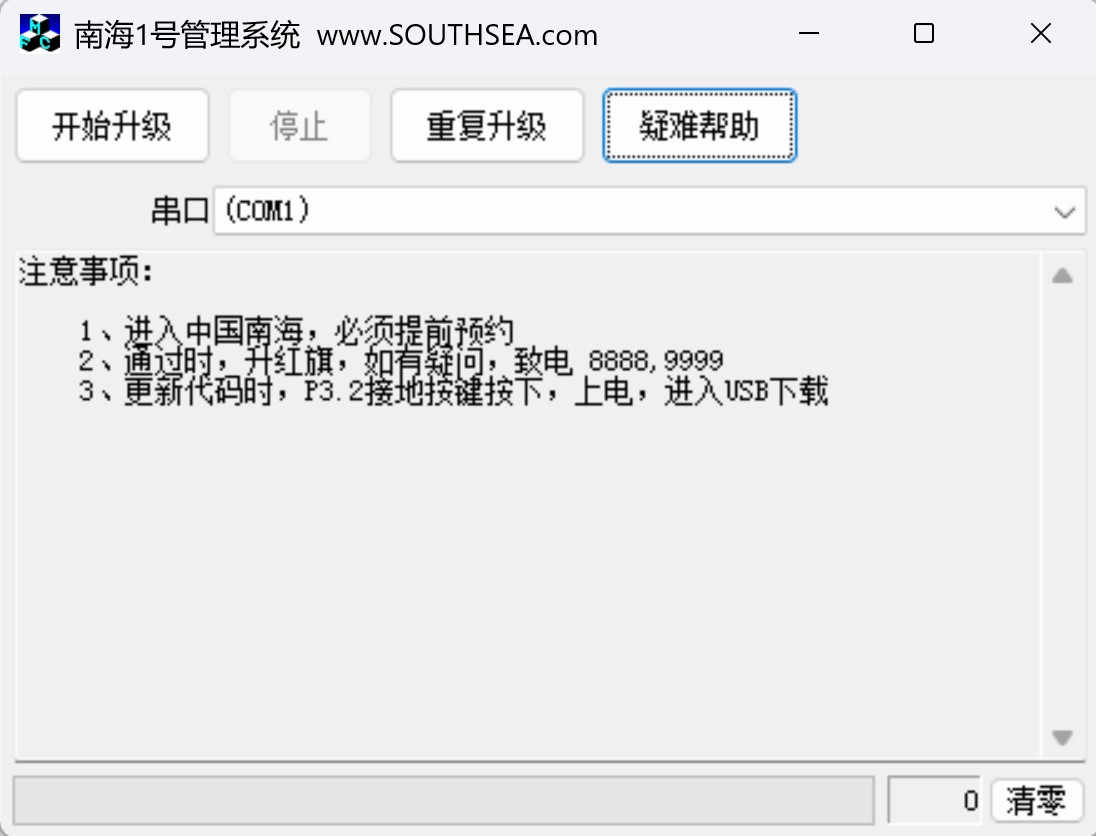Click the vertical scrollbar track in the notes area
This screenshot has height=836, width=1096.
[x=1062, y=507]
